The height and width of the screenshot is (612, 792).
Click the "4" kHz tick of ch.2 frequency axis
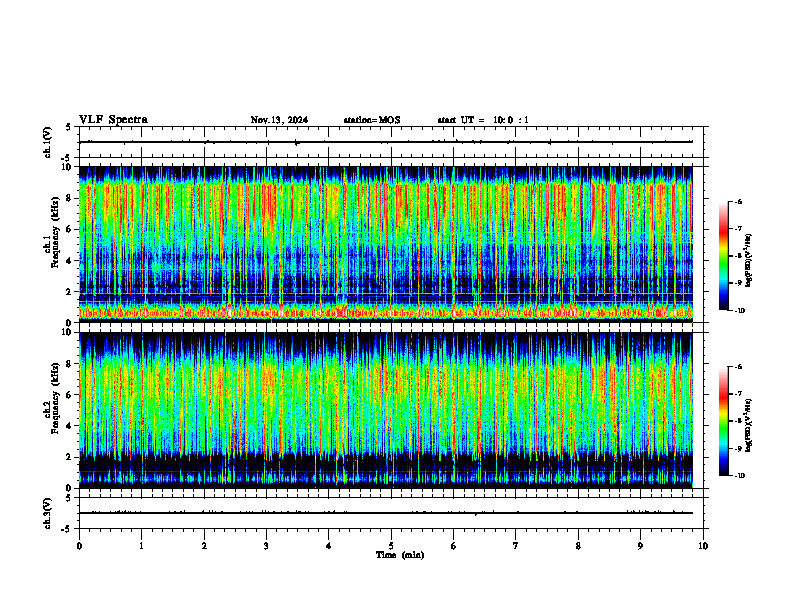(71, 426)
